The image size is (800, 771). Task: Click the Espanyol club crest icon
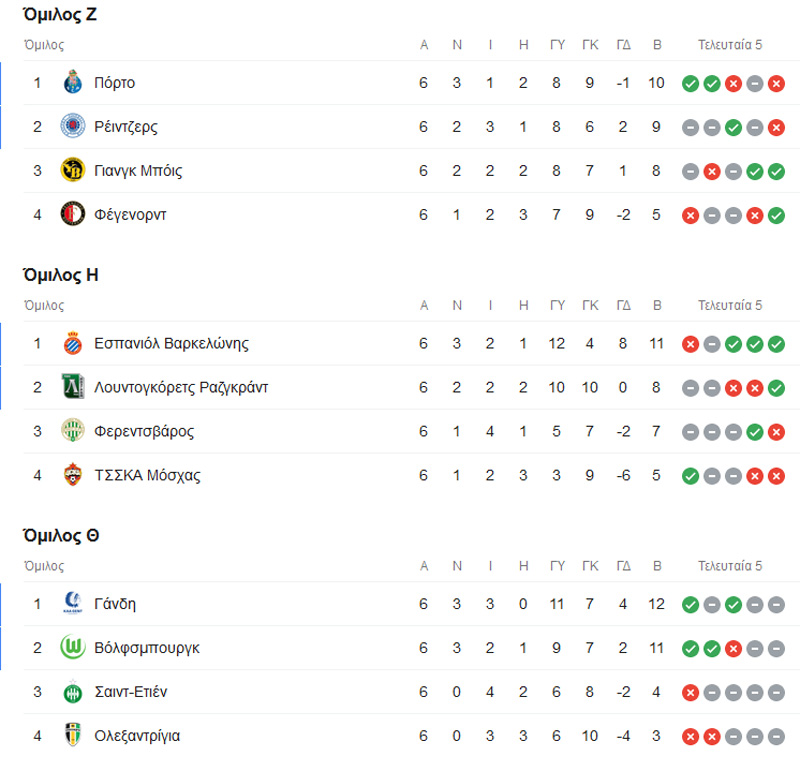tap(72, 344)
